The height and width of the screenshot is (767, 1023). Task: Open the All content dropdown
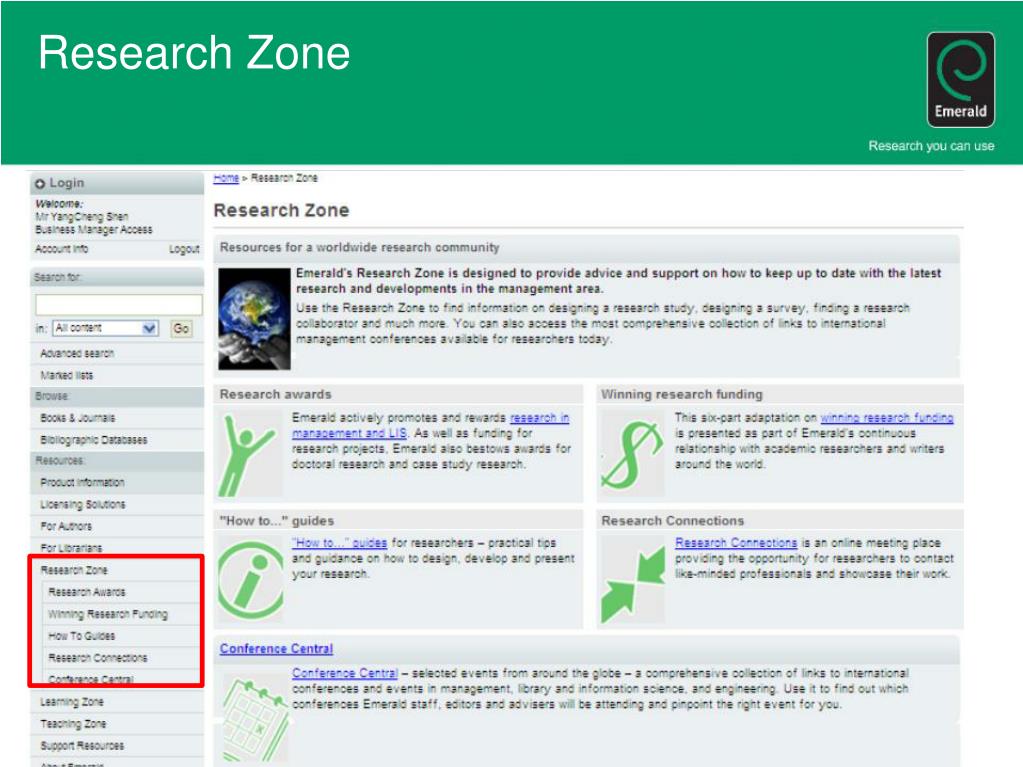[x=106, y=328]
